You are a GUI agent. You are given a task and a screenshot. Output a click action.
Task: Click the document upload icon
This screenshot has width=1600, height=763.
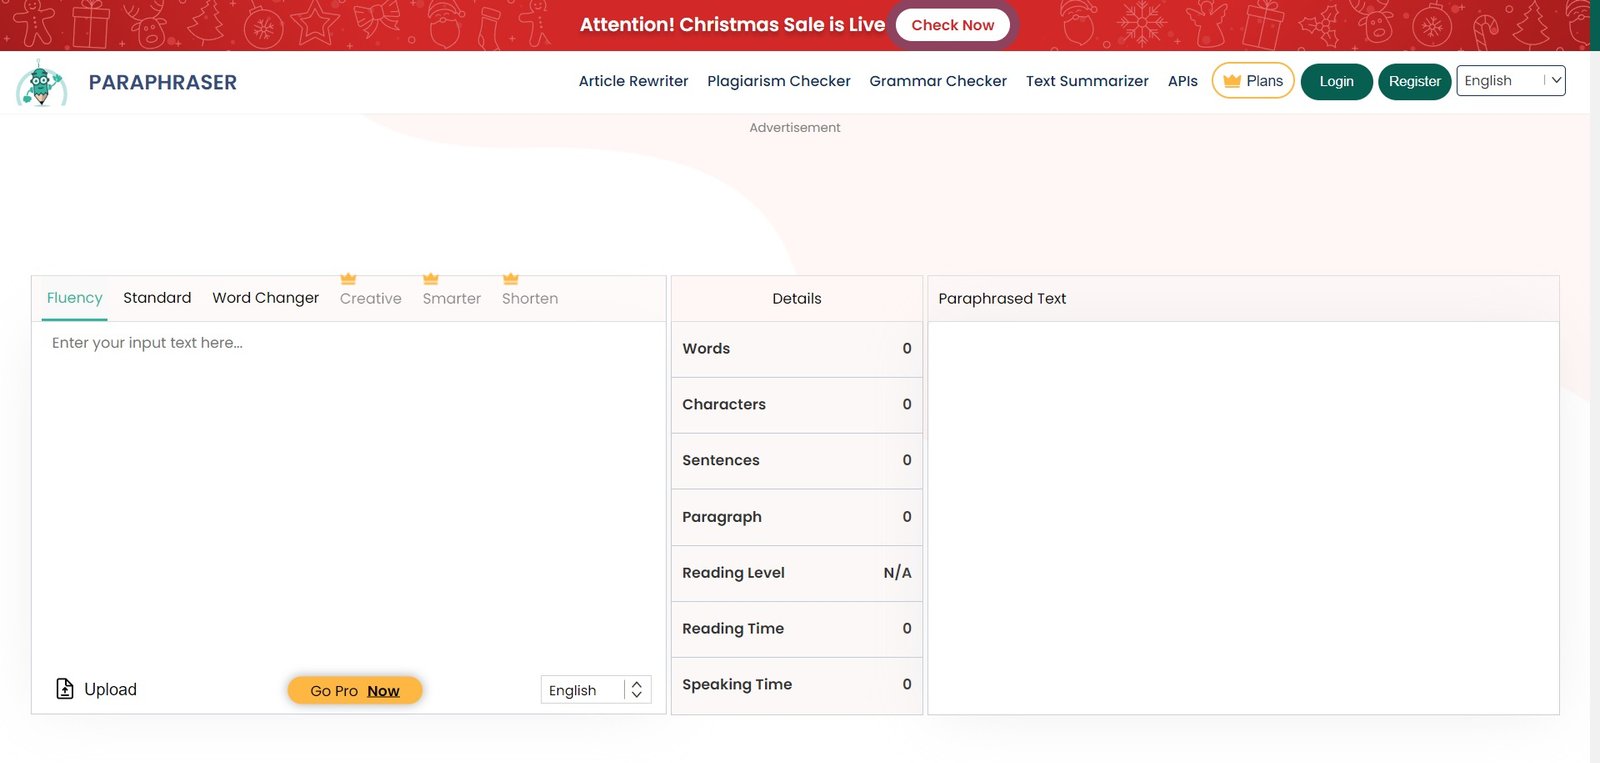65,689
